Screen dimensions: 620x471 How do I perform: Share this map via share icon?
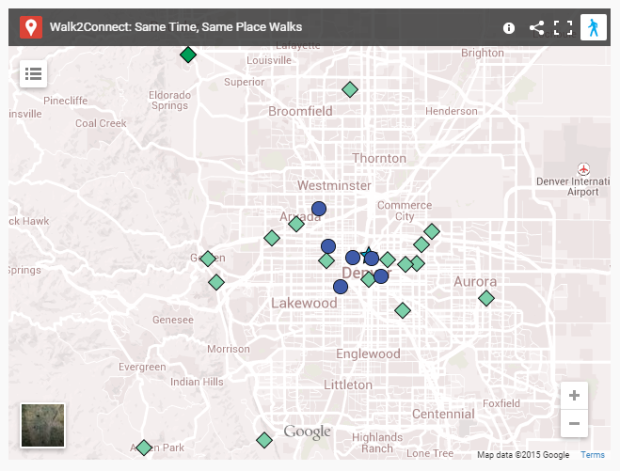click(537, 28)
